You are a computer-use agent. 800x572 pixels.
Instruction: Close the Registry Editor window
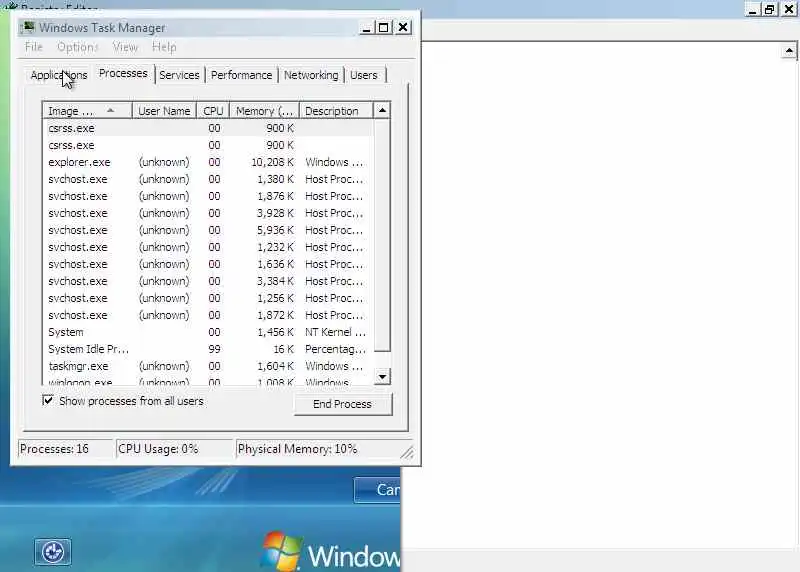pyautogui.click(x=789, y=9)
